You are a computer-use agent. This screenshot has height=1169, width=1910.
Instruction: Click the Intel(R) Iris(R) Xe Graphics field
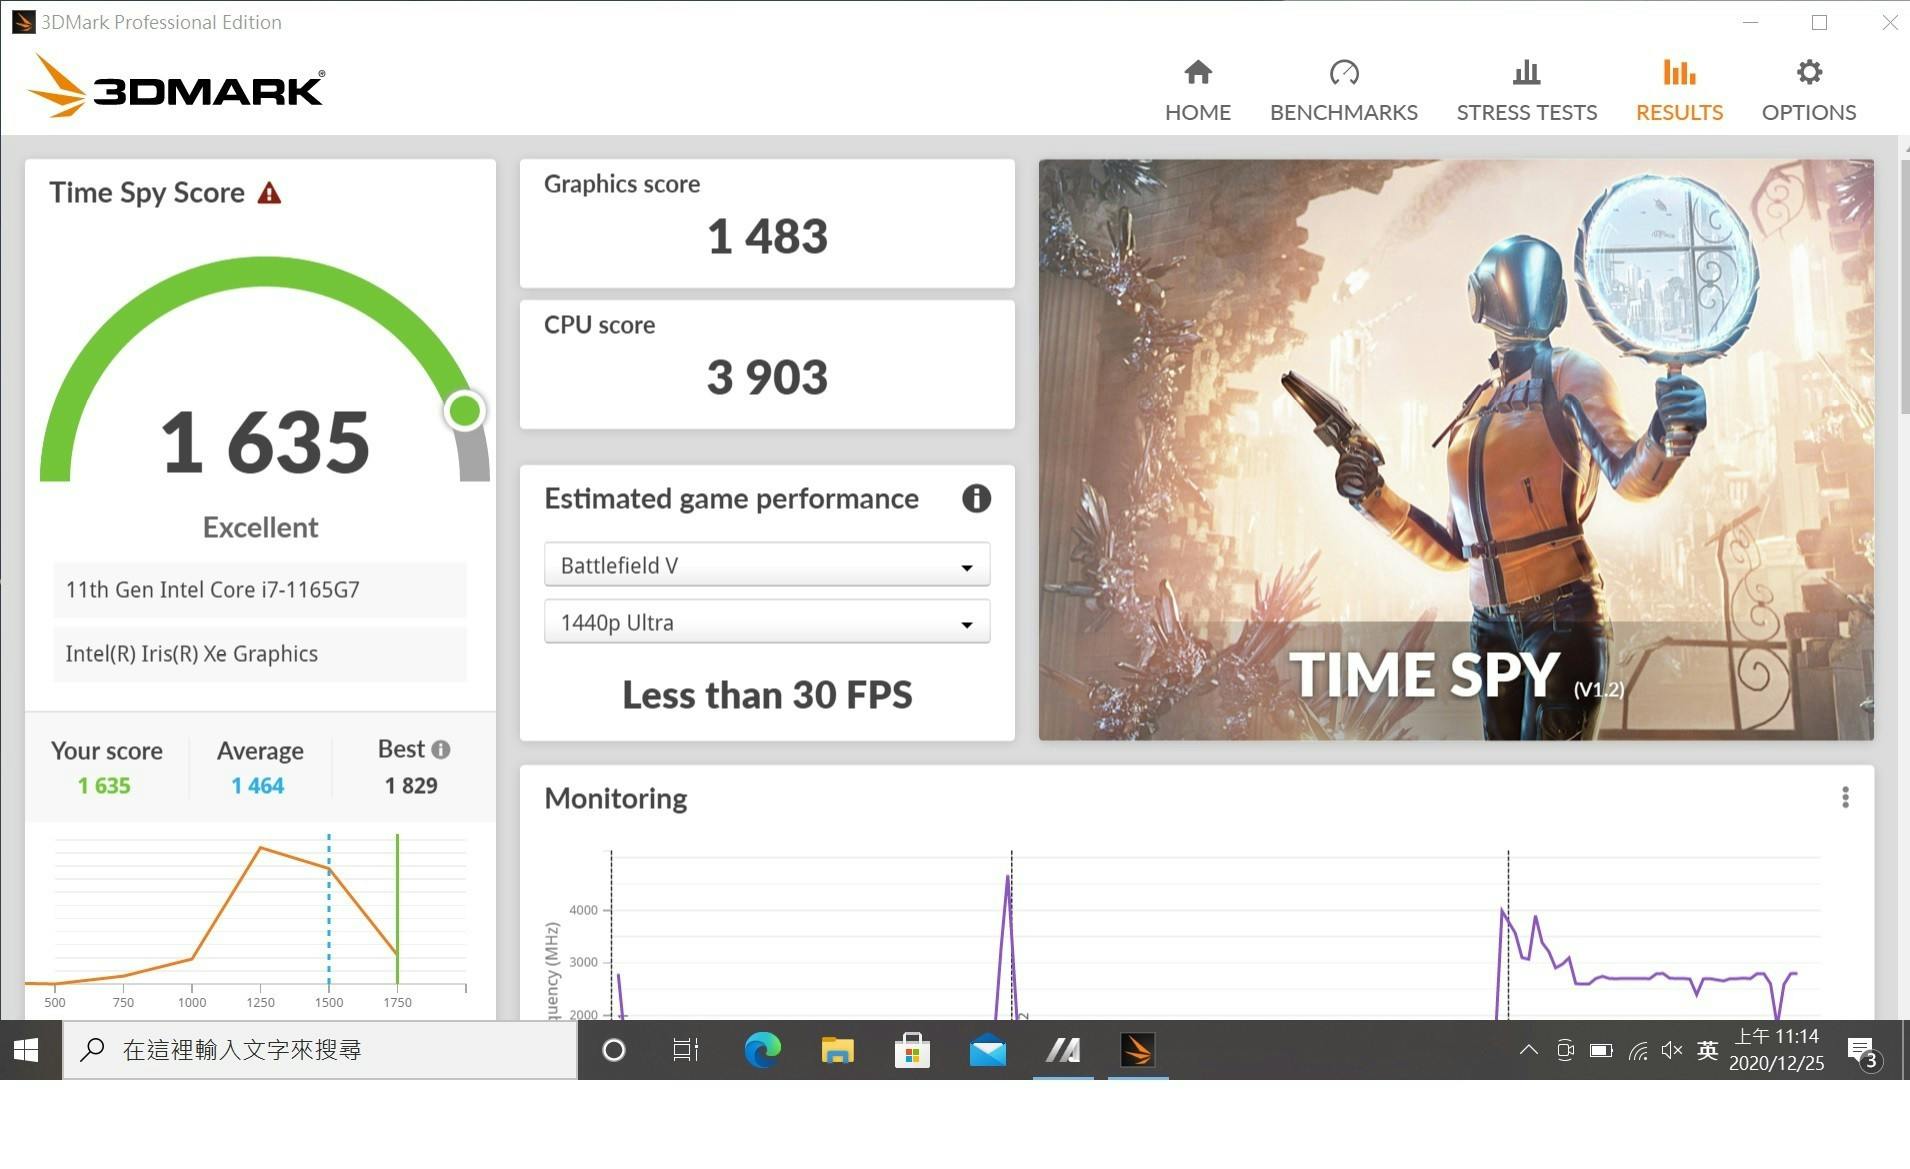(x=260, y=654)
